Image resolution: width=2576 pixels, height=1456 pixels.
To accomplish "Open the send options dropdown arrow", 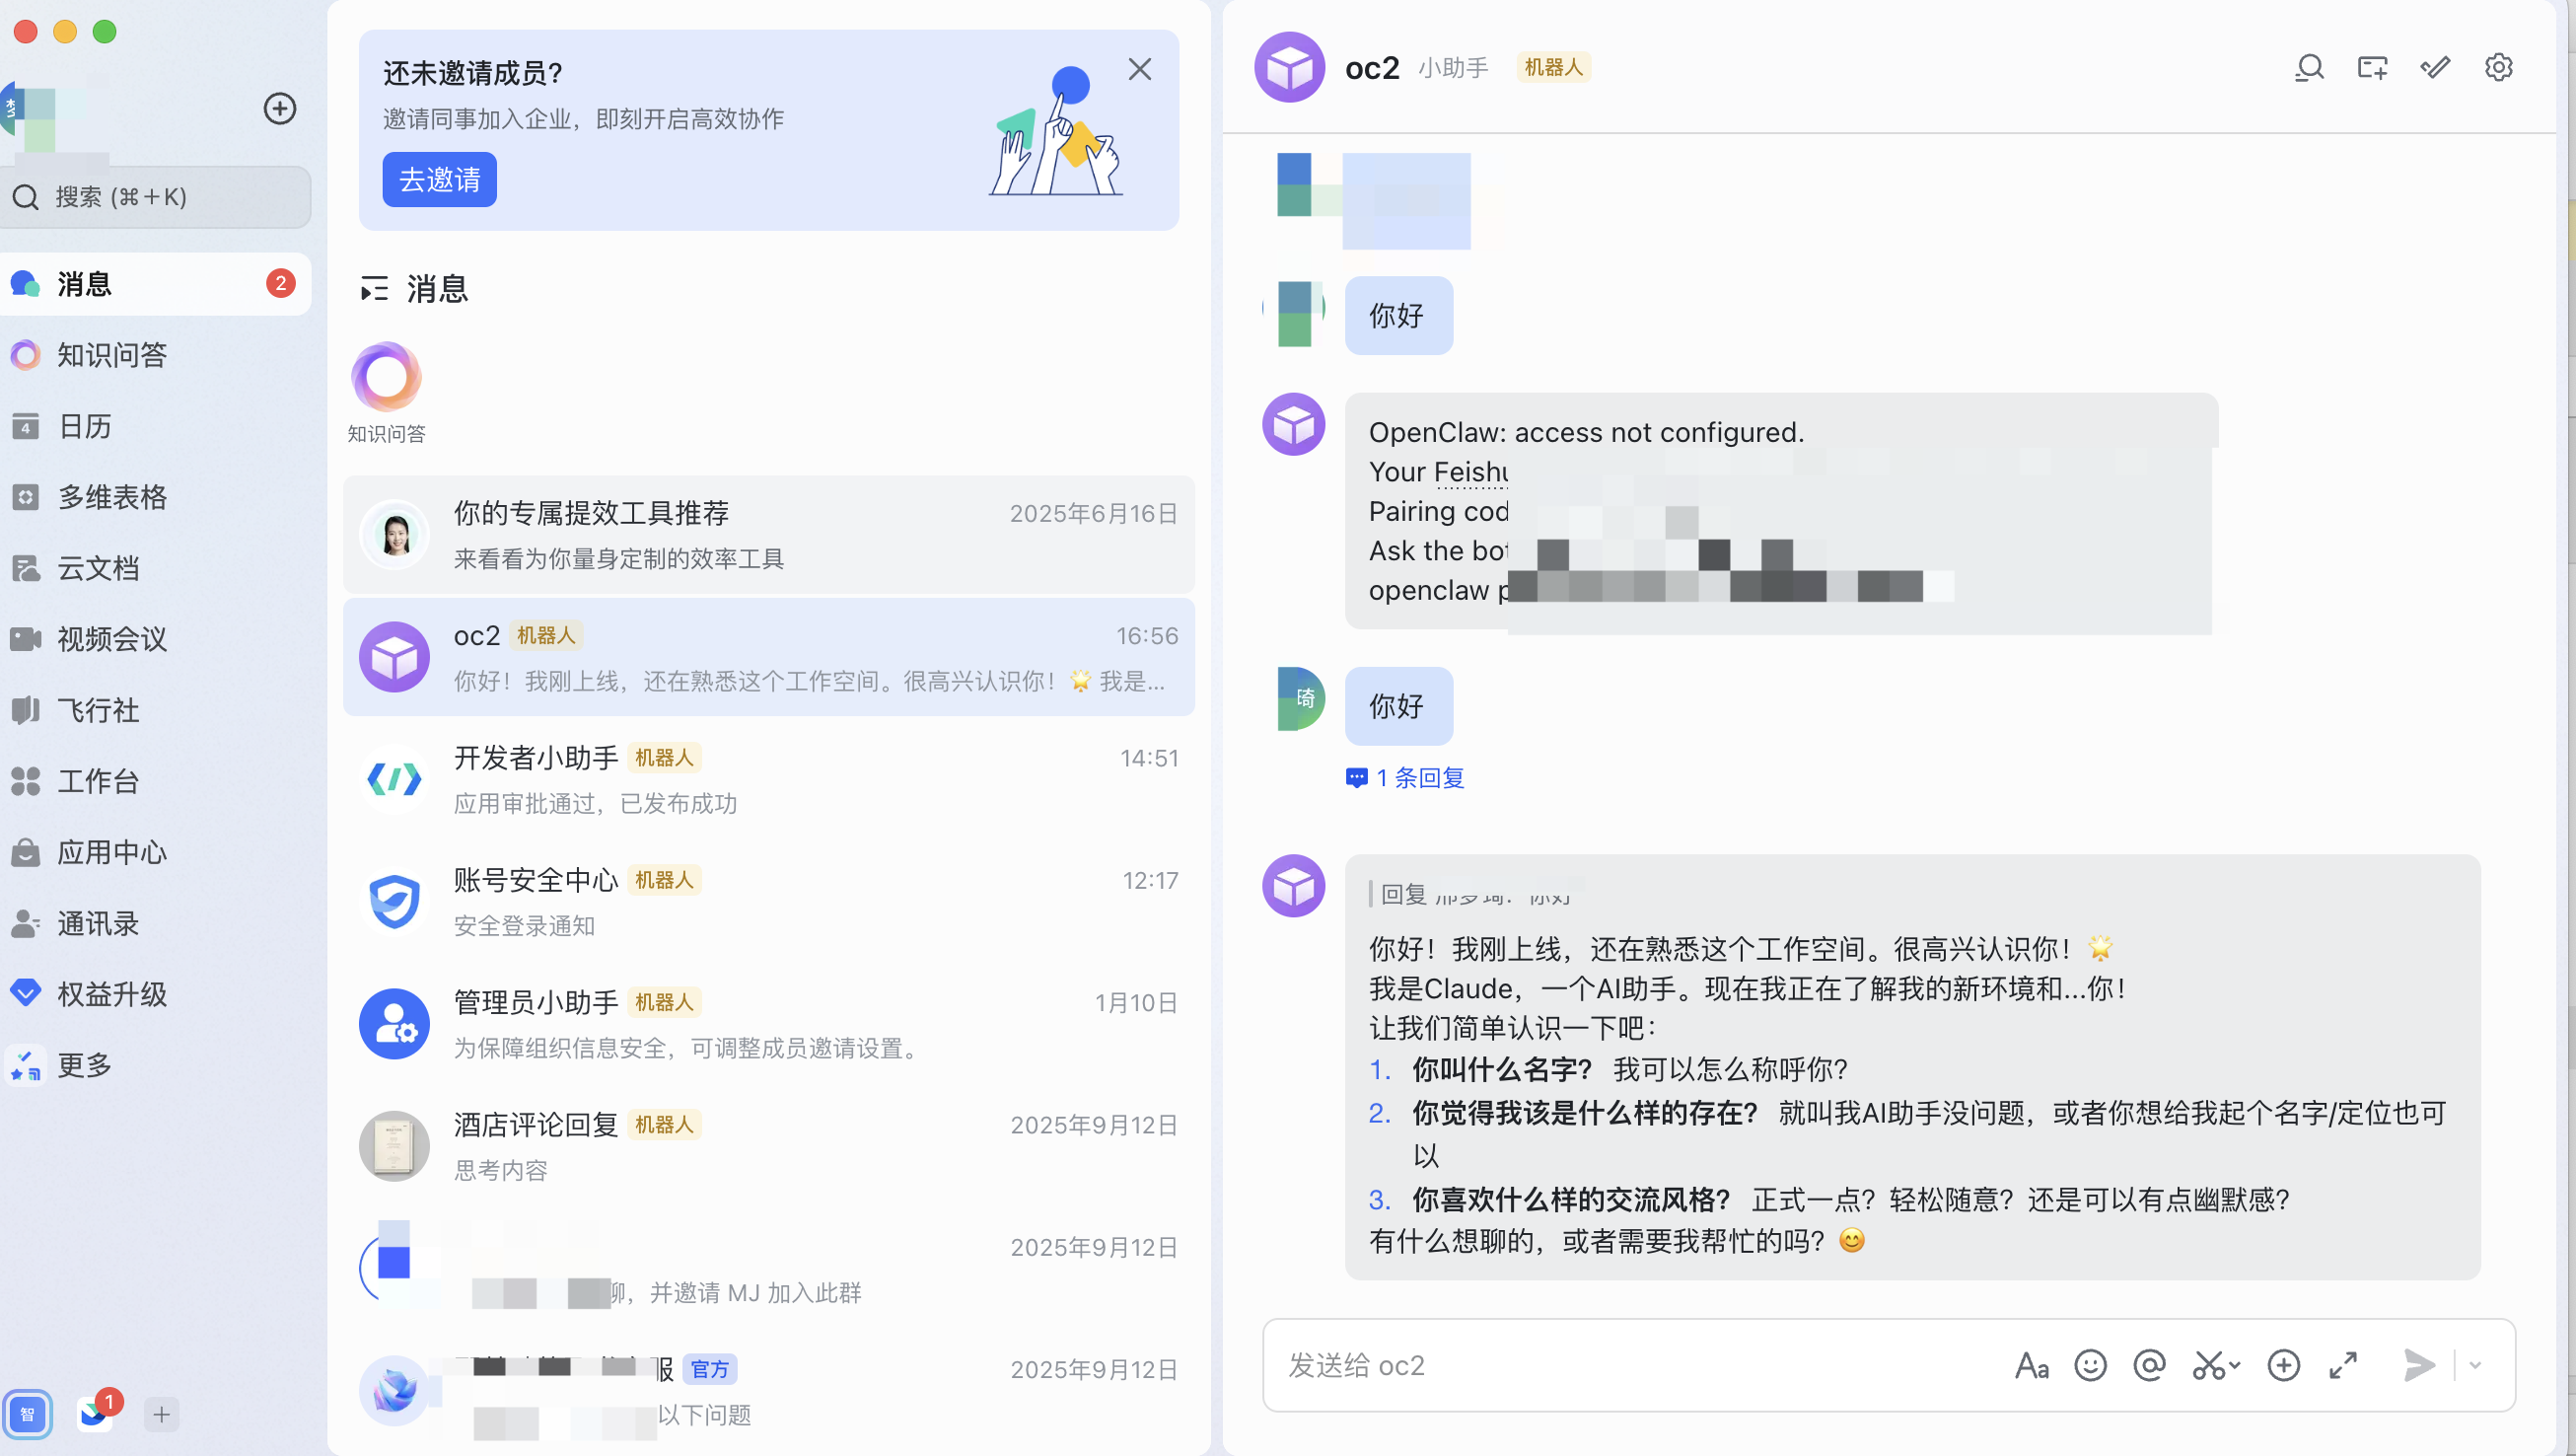I will click(x=2476, y=1365).
